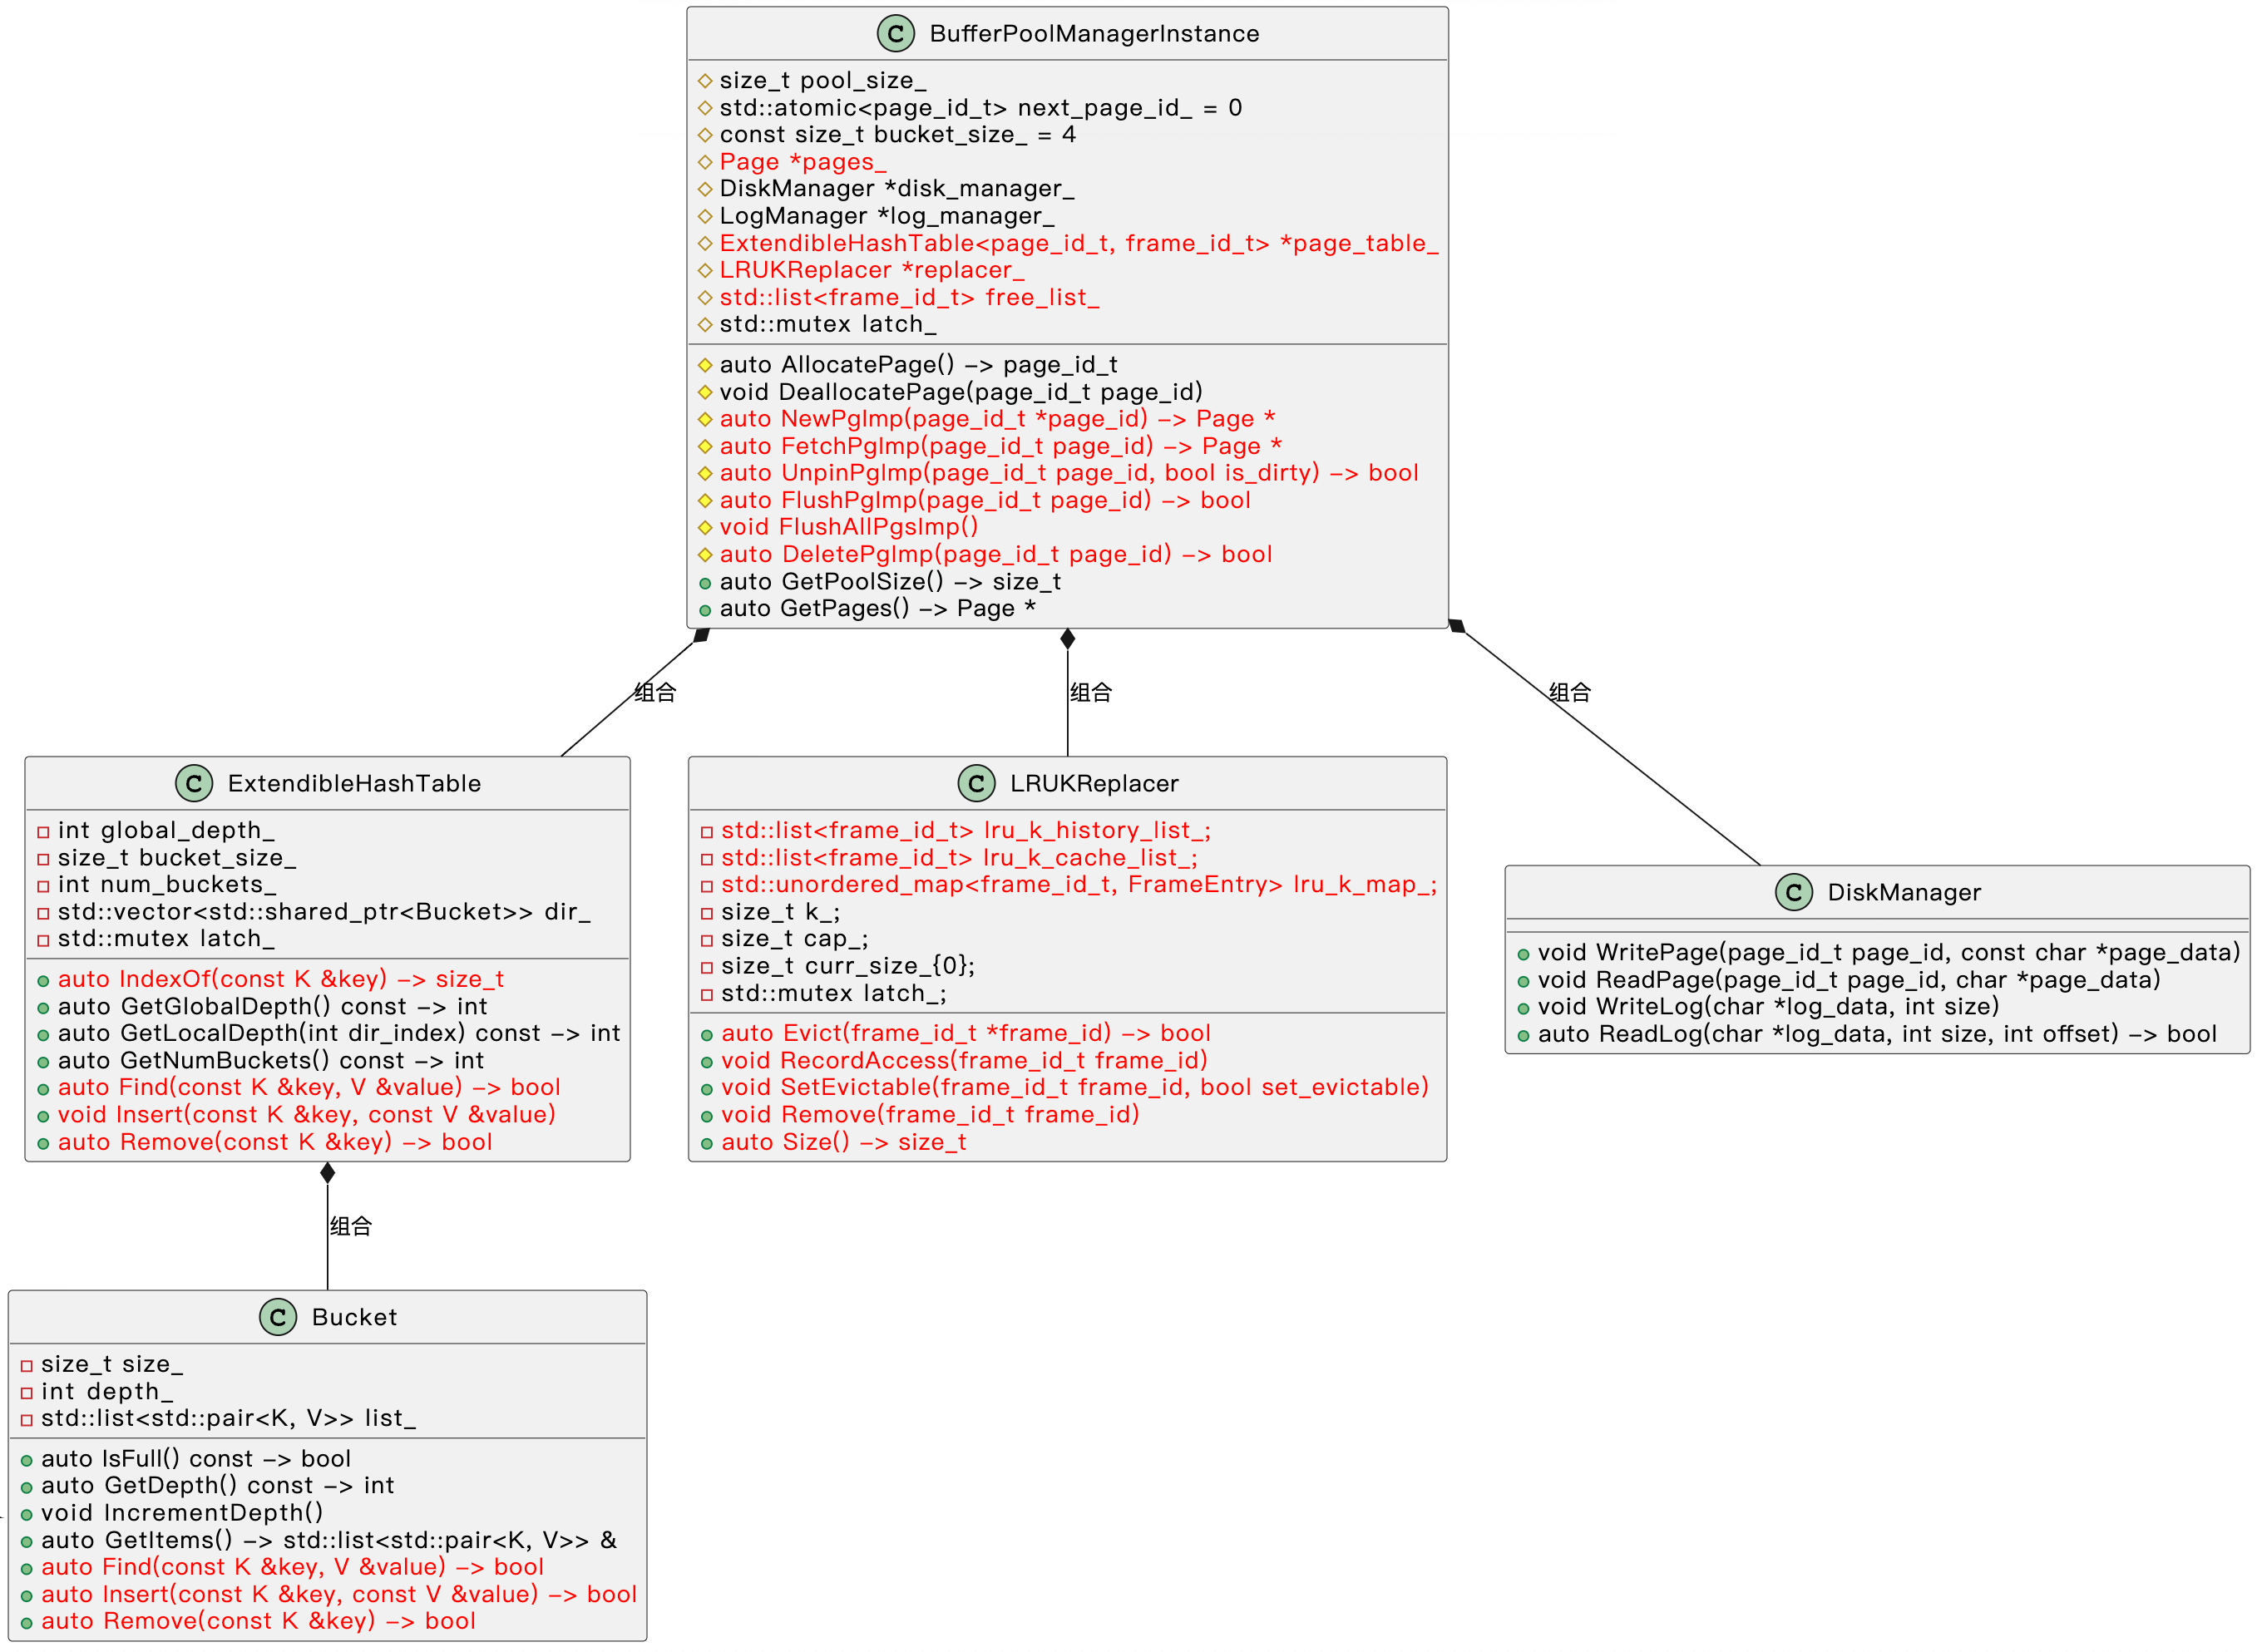Click the red *page_table_ field line
Image resolution: width=2257 pixels, height=1652 pixels.
click(x=1078, y=243)
